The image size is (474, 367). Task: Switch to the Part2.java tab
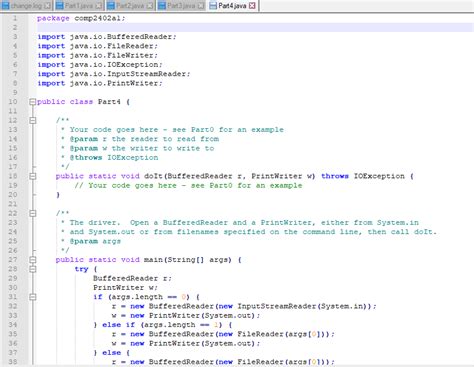(130, 6)
